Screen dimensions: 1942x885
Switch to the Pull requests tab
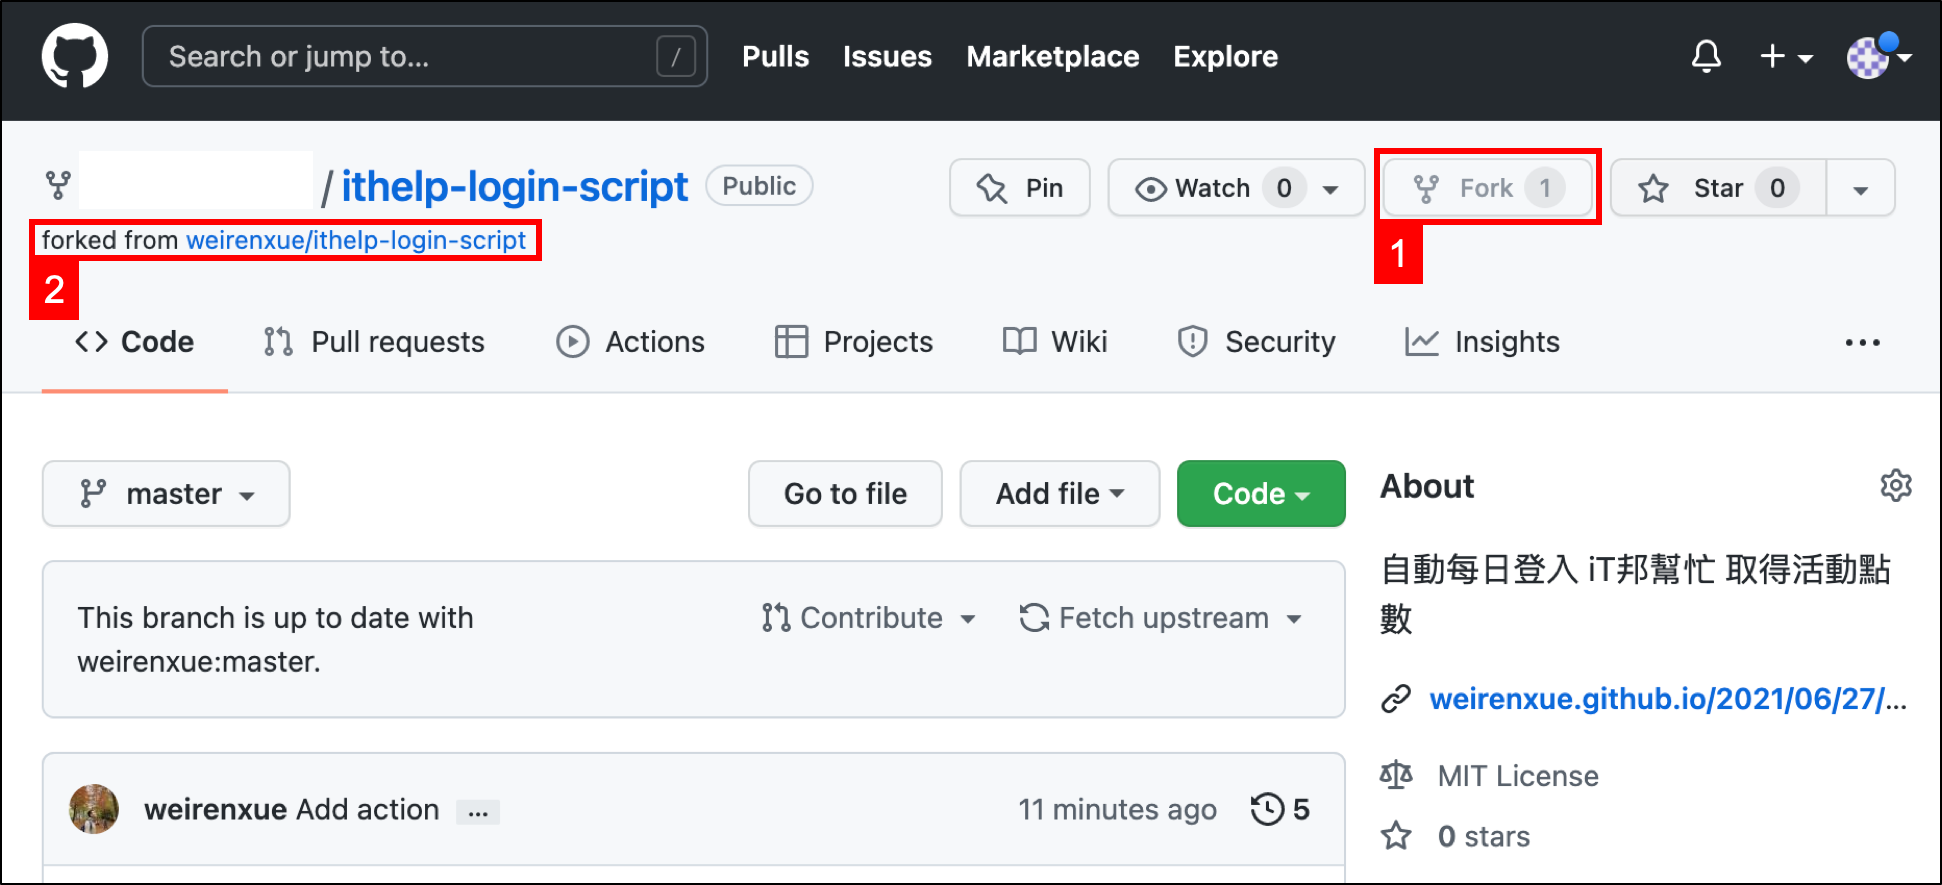click(x=375, y=342)
